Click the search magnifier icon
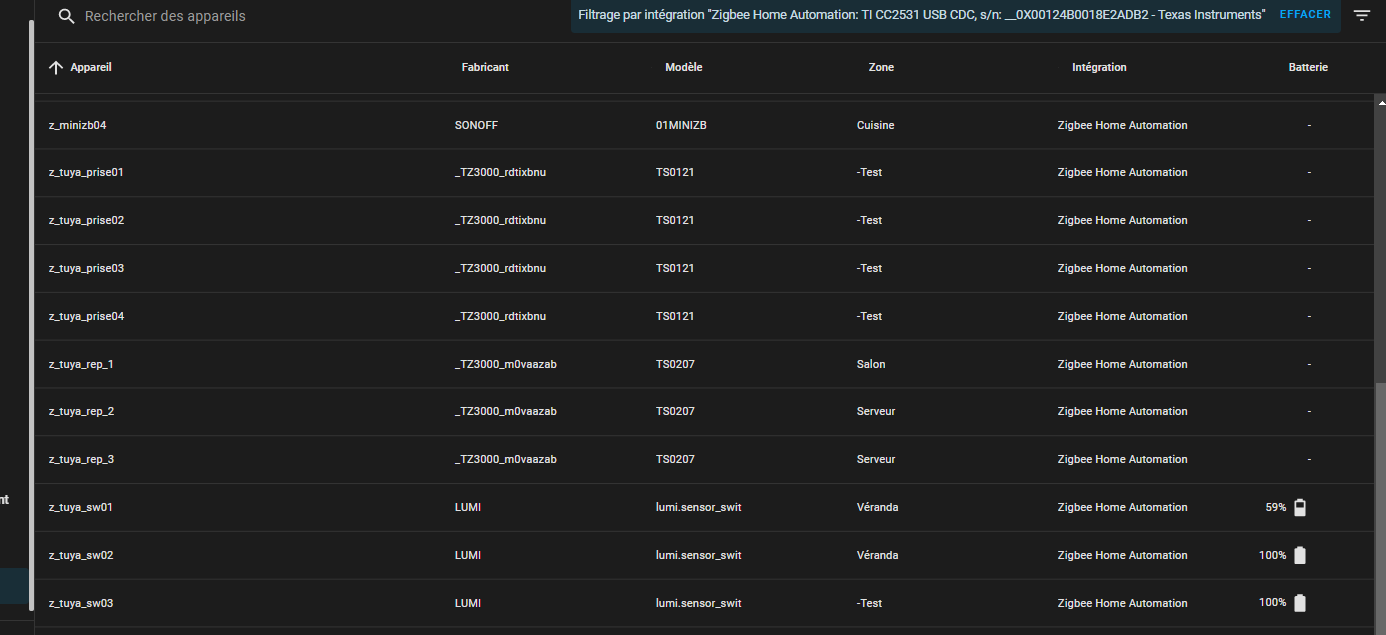 point(67,16)
